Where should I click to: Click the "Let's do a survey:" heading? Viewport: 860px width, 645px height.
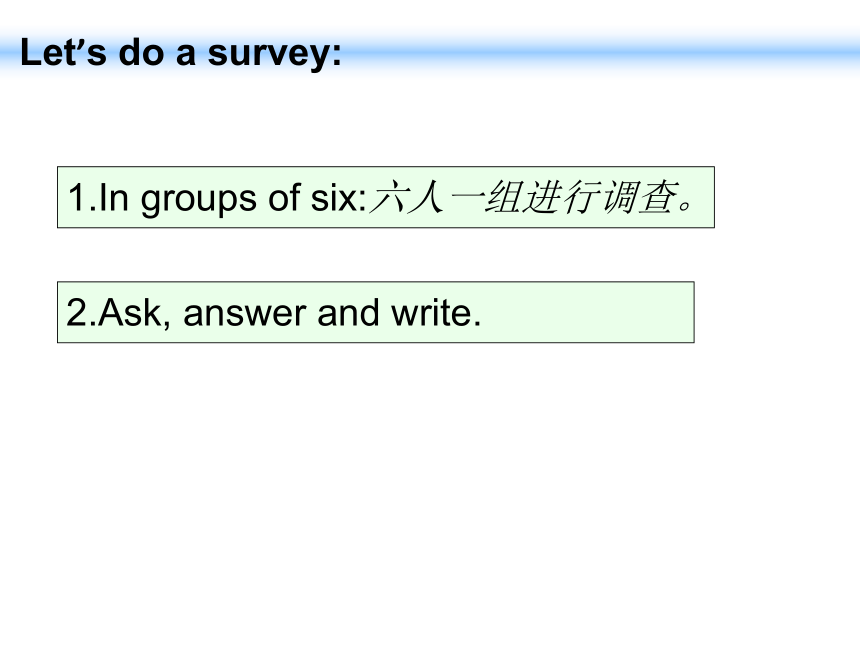tap(180, 53)
